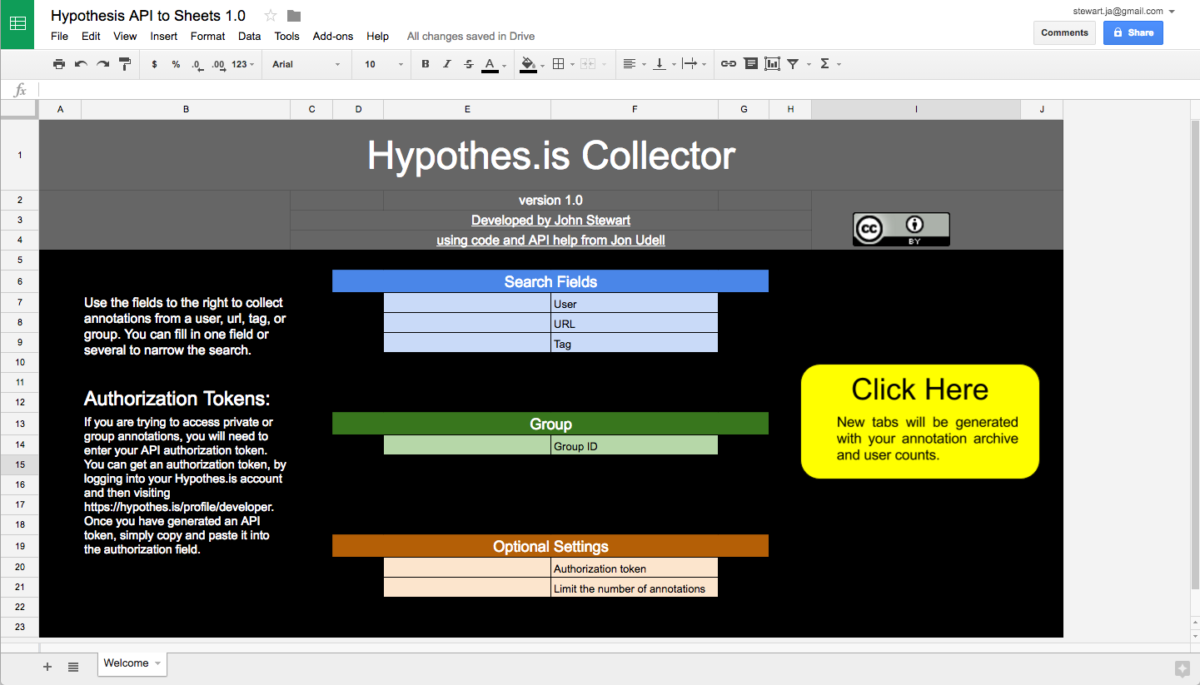
Task: Open the Add-ons menu
Action: [333, 36]
